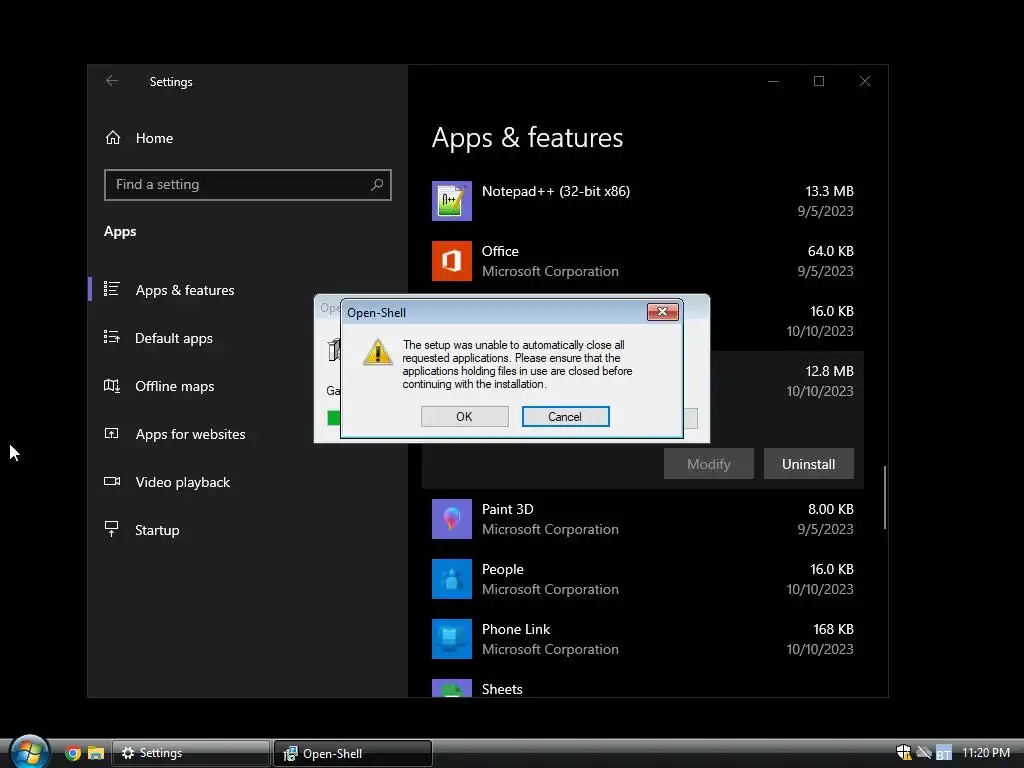Click the Settings back arrow
This screenshot has height=768, width=1024.
112,81
